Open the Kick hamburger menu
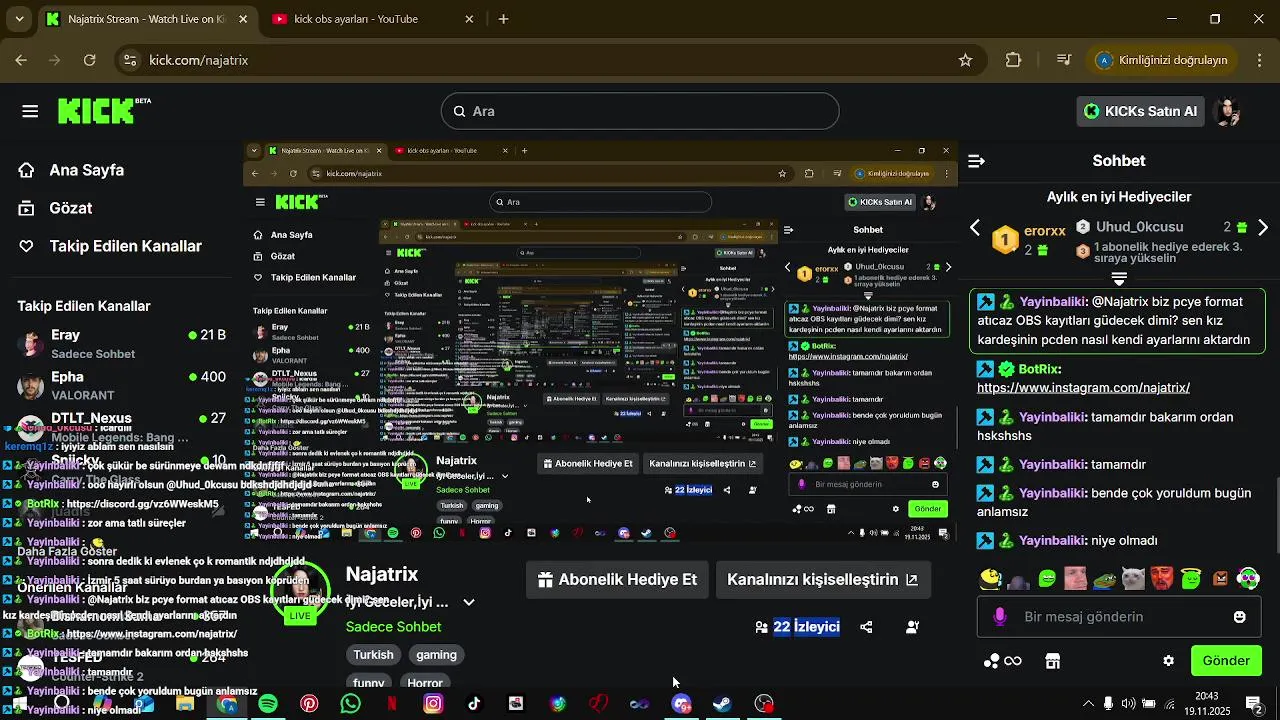This screenshot has height=720, width=1280. point(30,111)
